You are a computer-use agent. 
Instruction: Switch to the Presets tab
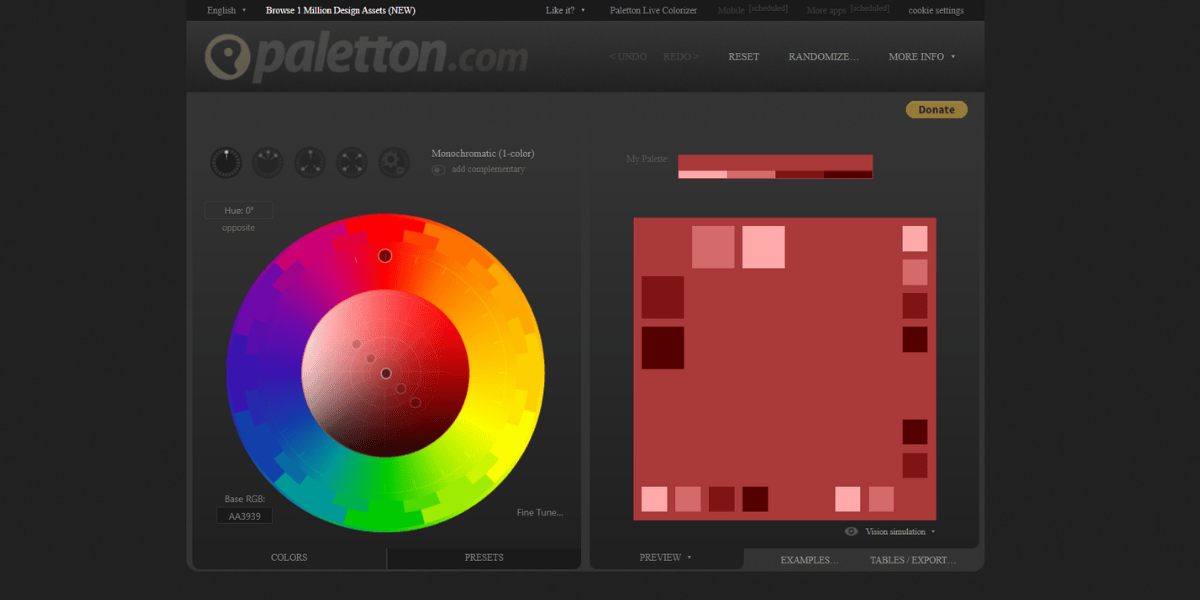(x=484, y=558)
